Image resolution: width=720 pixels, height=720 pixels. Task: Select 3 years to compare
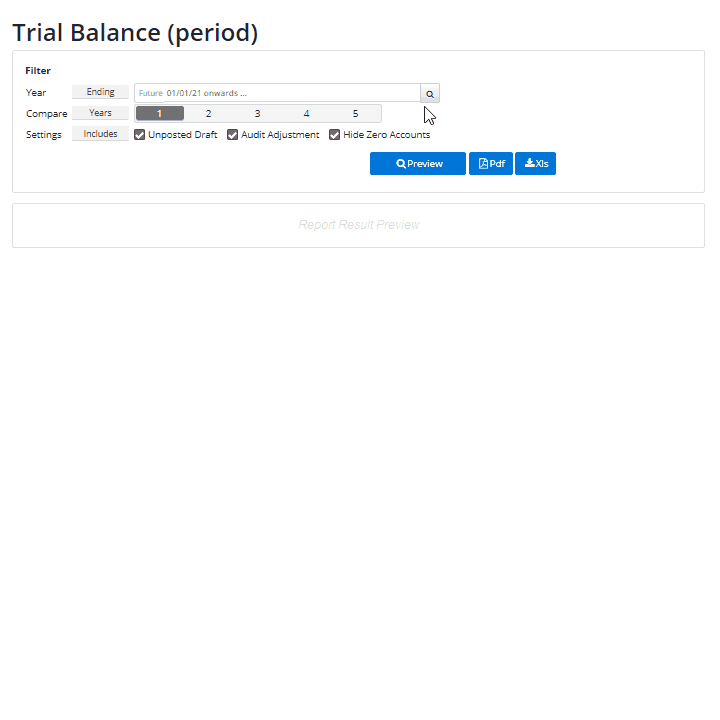point(258,113)
